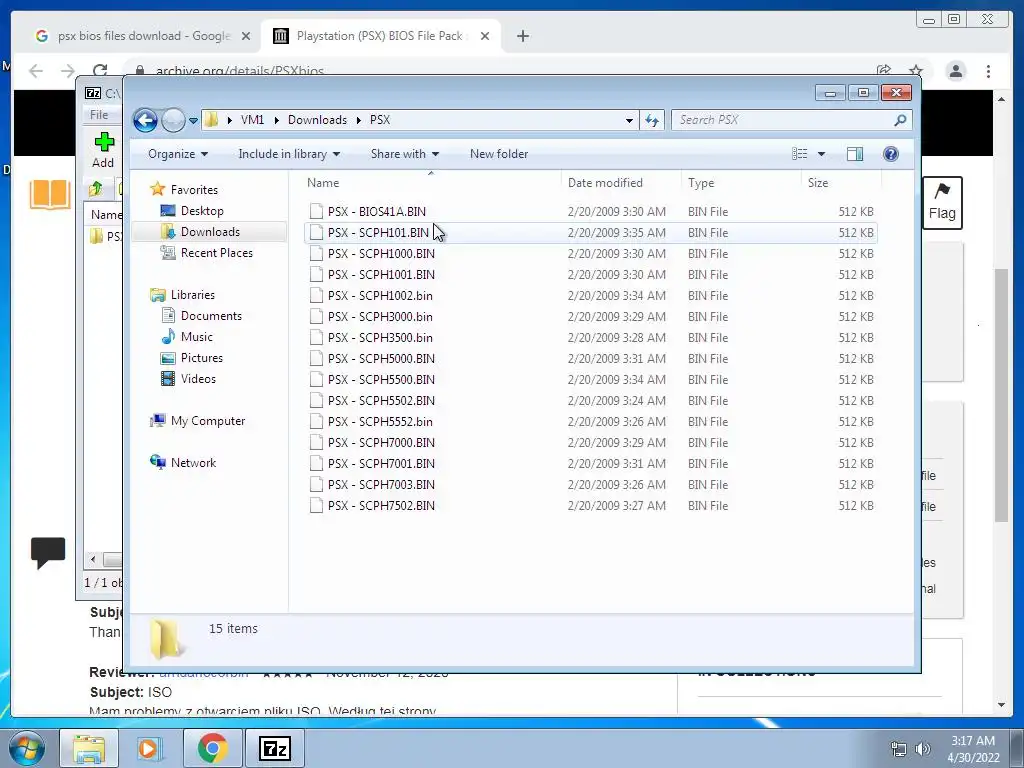The image size is (1024, 768).
Task: Select Desktop under Favorites
Action: 202,211
